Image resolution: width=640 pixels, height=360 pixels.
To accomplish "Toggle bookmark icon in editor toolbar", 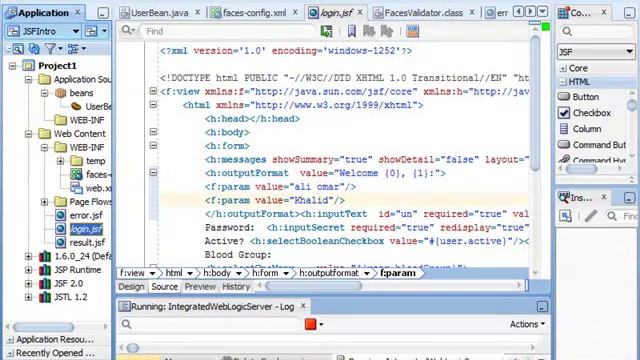I will 351,31.
